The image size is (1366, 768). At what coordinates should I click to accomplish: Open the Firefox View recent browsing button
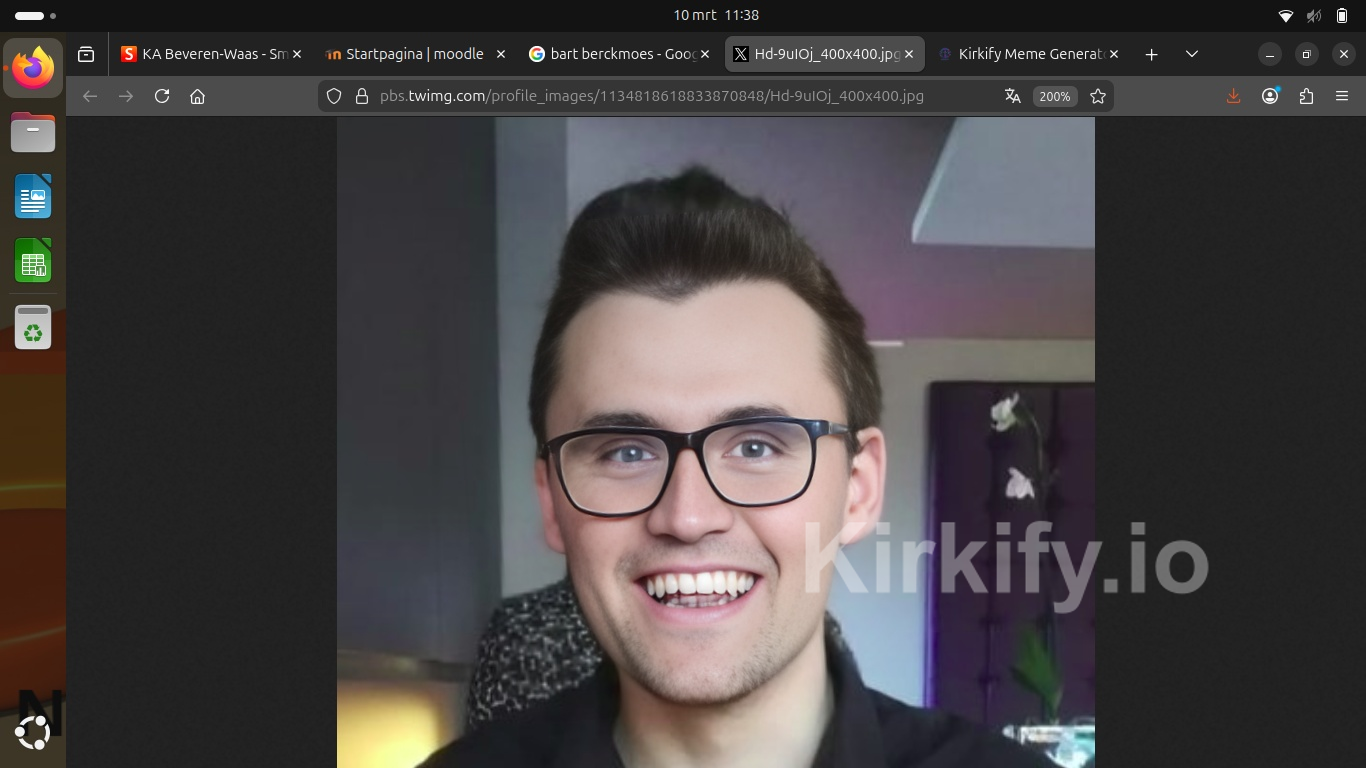point(86,54)
